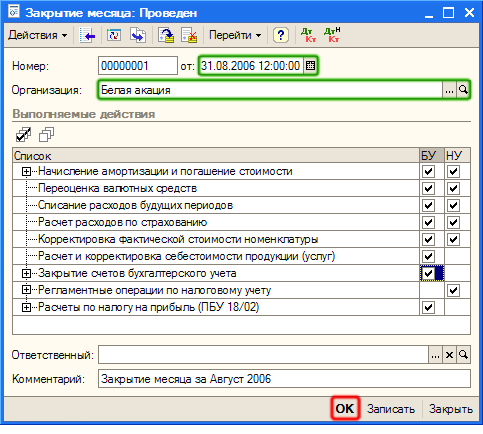
Task: Click the check all actions icon
Action: click(x=23, y=135)
